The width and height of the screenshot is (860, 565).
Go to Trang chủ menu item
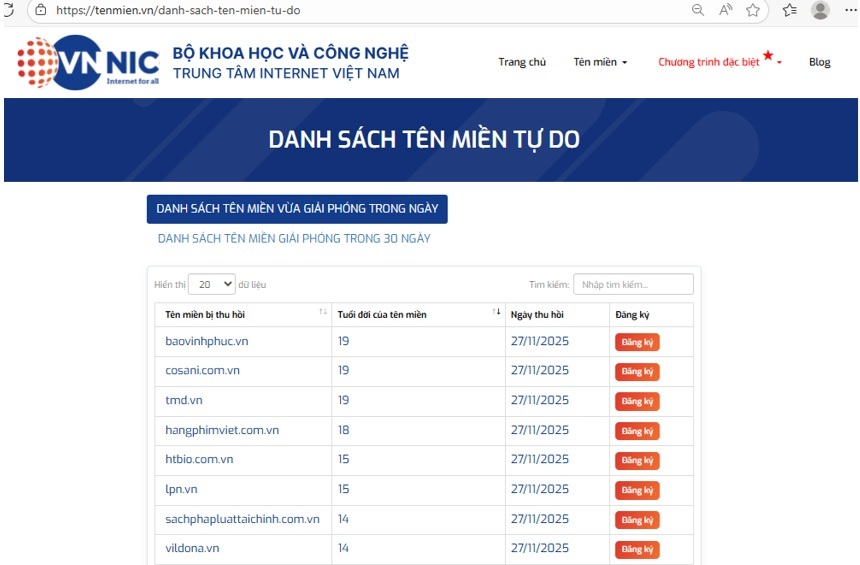[x=522, y=62]
